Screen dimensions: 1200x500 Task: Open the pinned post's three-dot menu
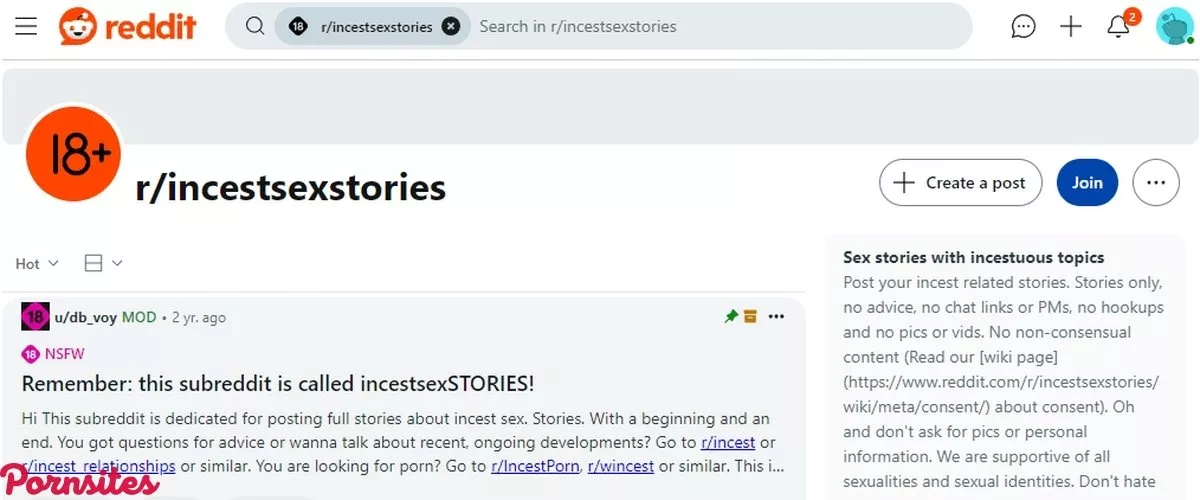[776, 317]
